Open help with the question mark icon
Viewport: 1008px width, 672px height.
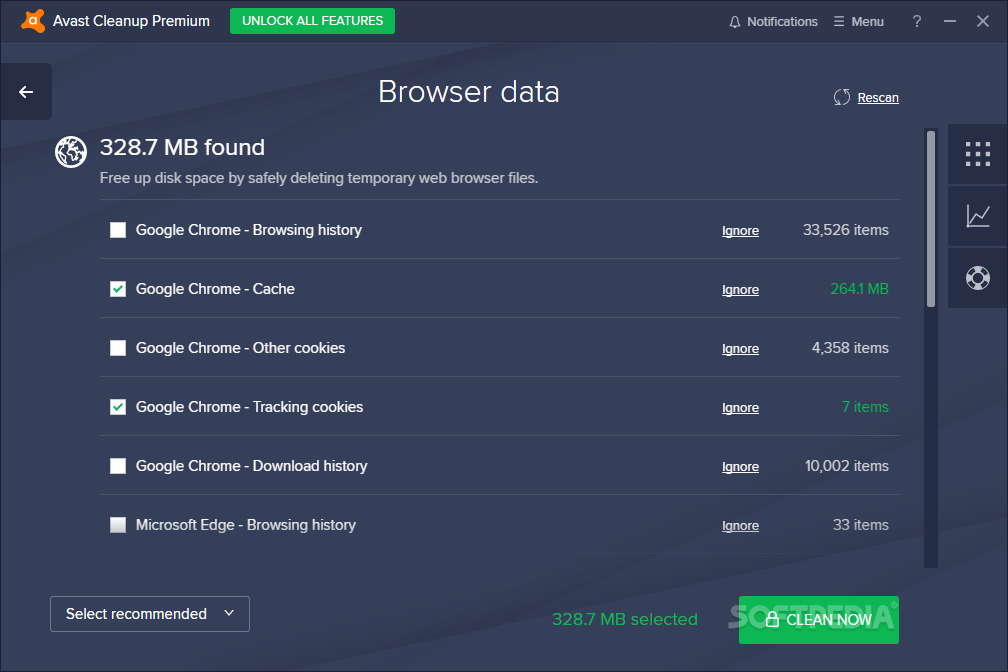917,21
